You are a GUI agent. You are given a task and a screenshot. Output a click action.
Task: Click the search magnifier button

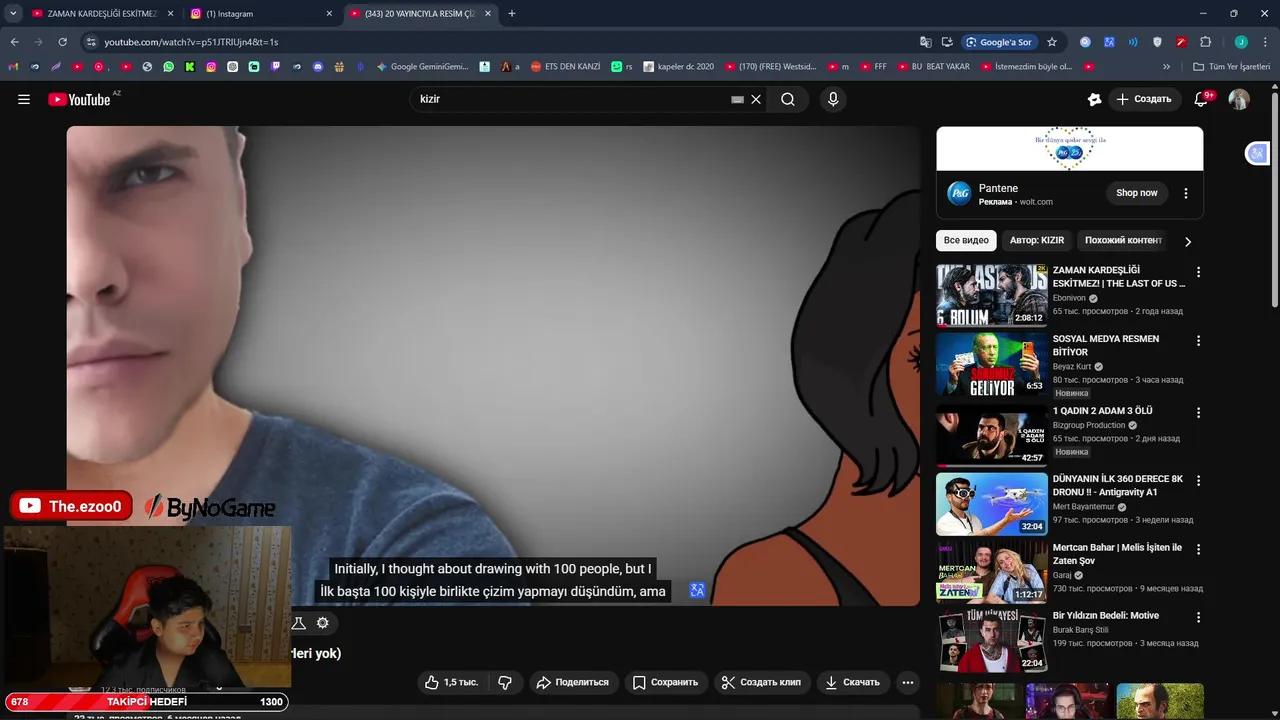[x=788, y=99]
